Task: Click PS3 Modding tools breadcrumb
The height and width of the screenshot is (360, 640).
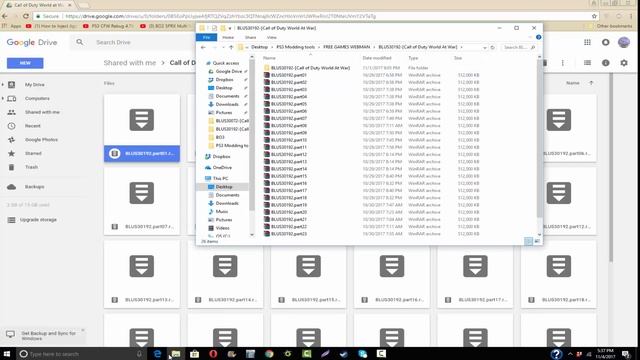Action: 296,47
